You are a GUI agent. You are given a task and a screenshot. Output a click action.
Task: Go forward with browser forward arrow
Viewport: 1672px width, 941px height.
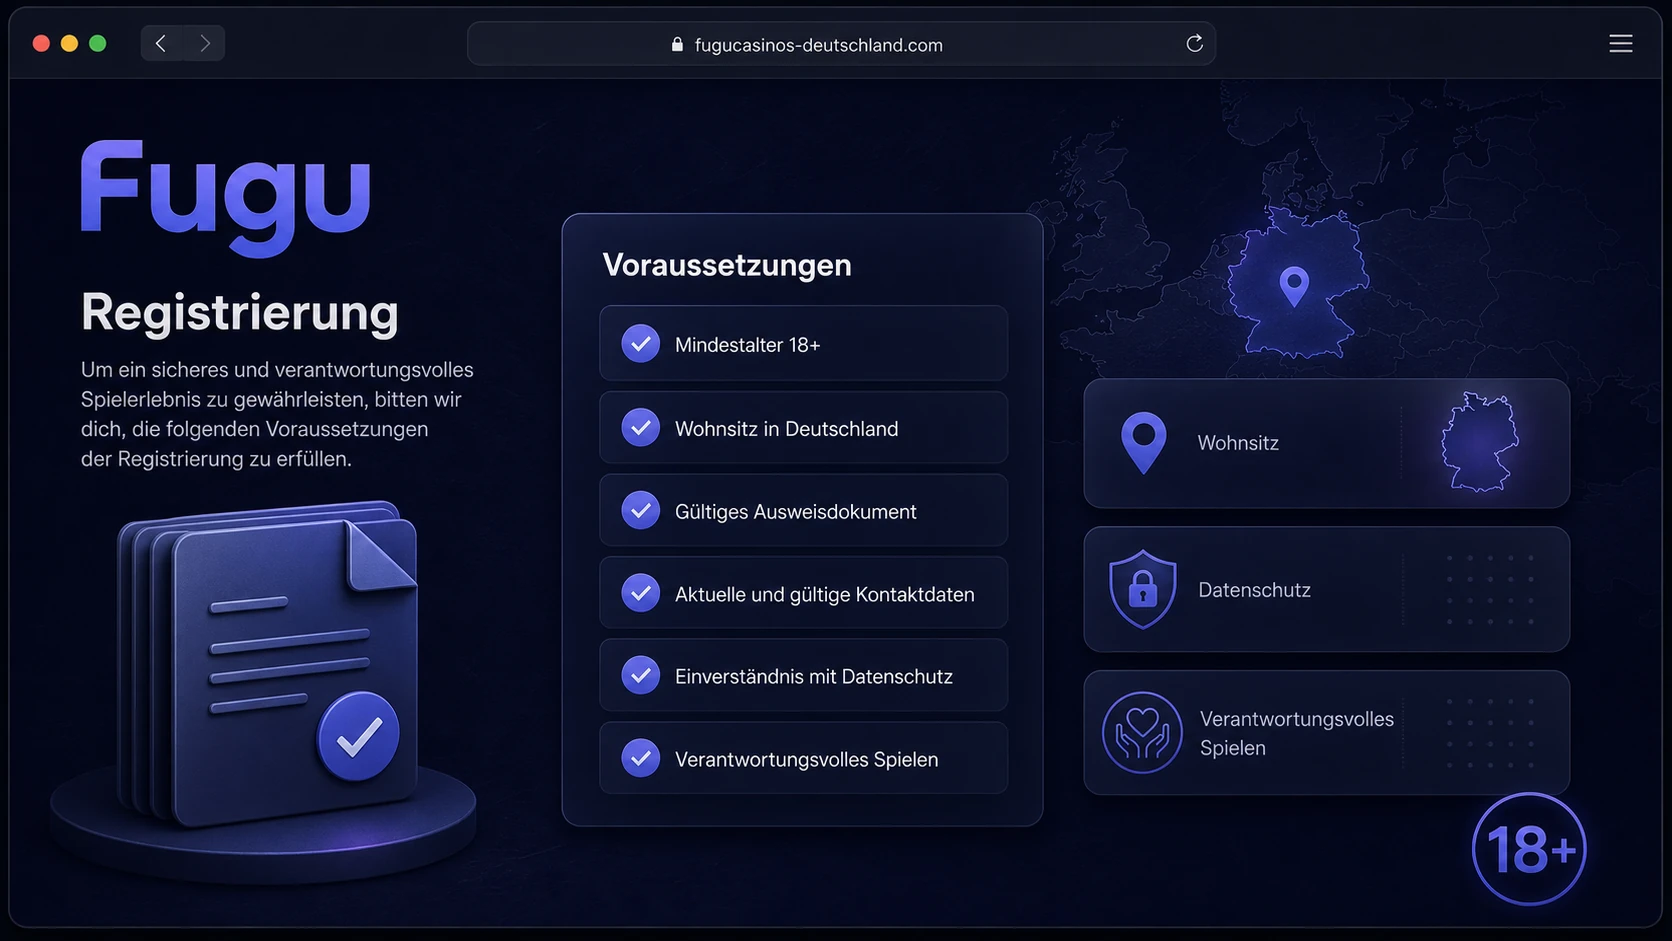205,43
